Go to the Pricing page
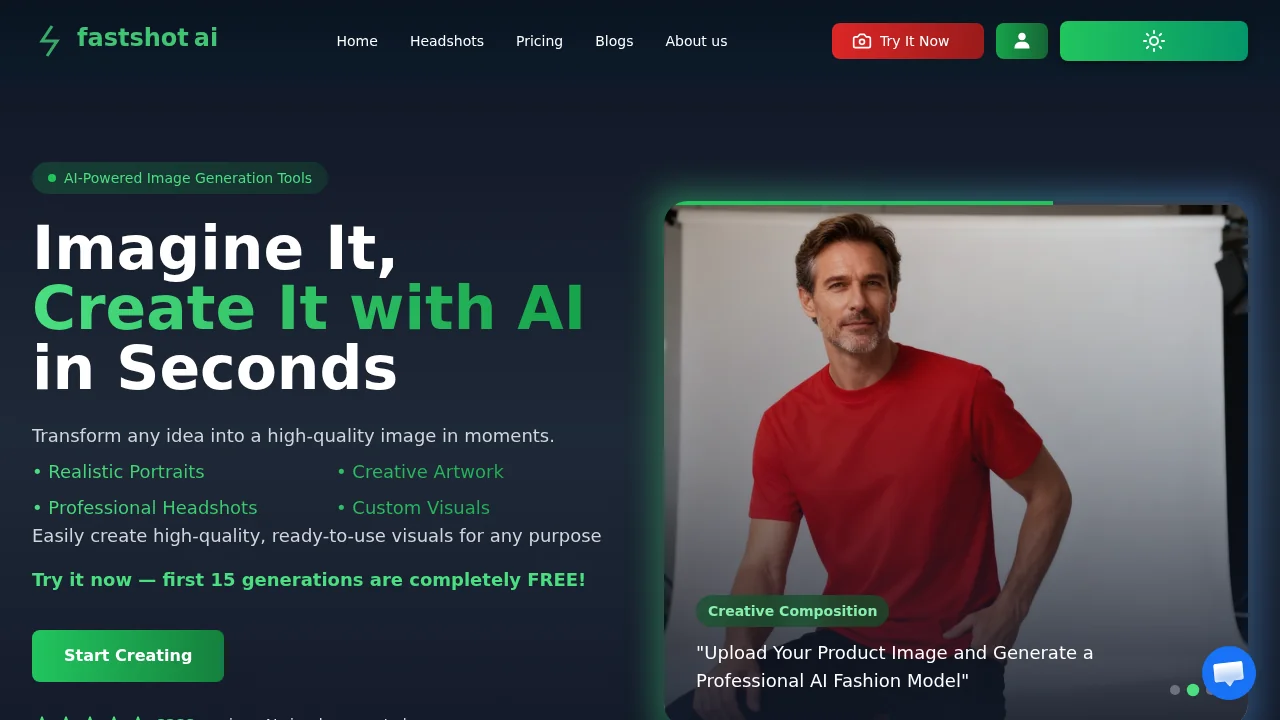Screen dimensions: 1280x720 [539, 41]
